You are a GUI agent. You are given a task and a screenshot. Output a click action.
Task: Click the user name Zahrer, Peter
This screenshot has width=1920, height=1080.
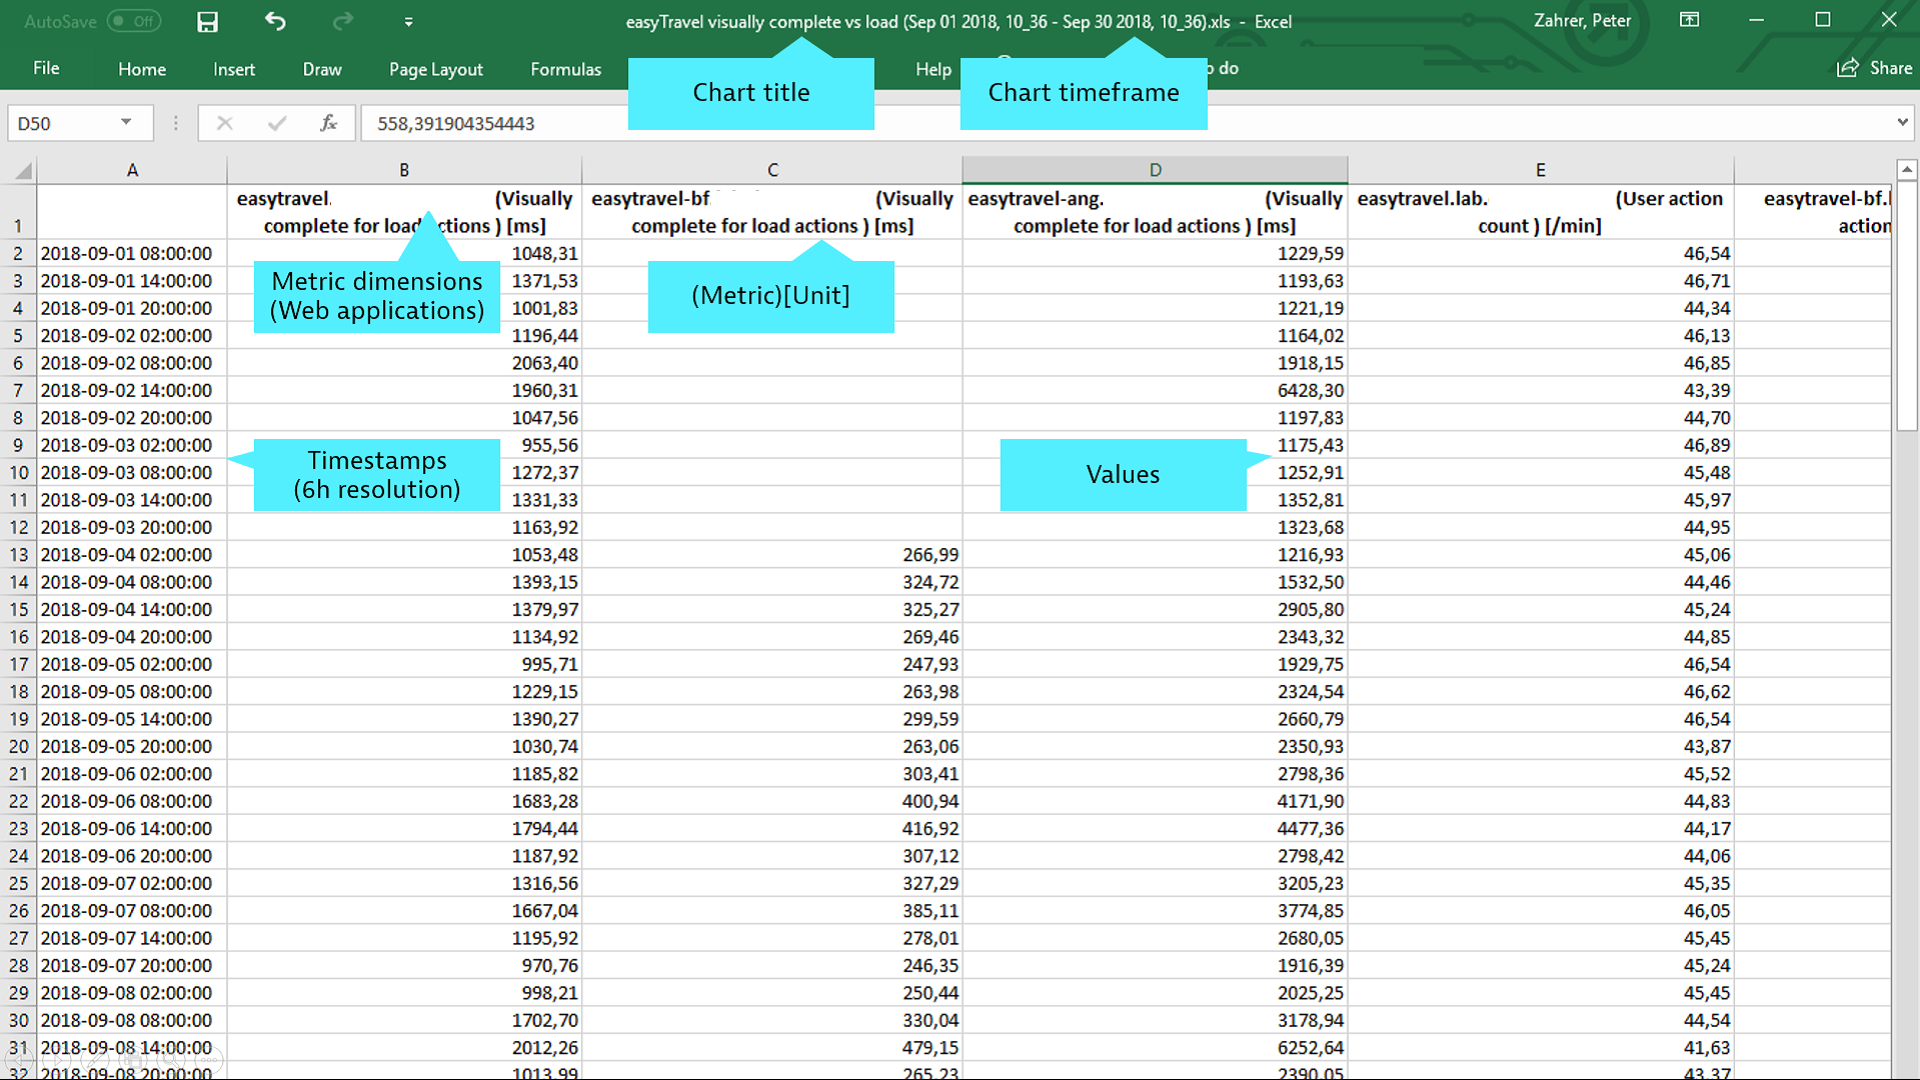1582,20
